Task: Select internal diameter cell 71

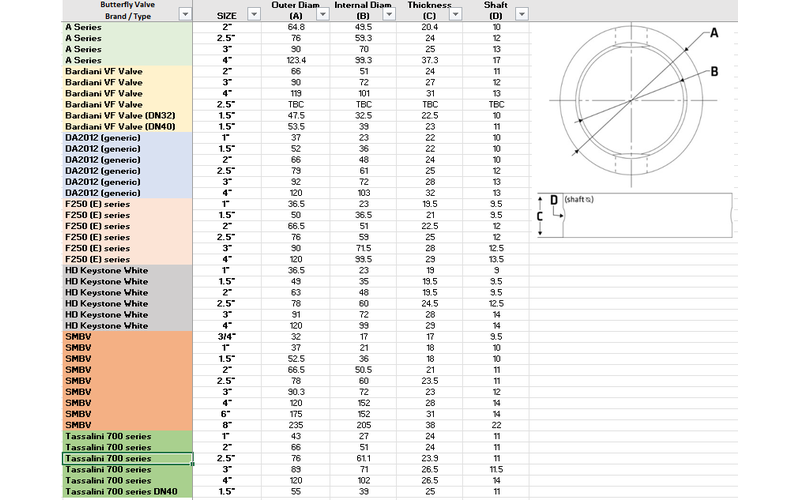Action: pos(363,469)
